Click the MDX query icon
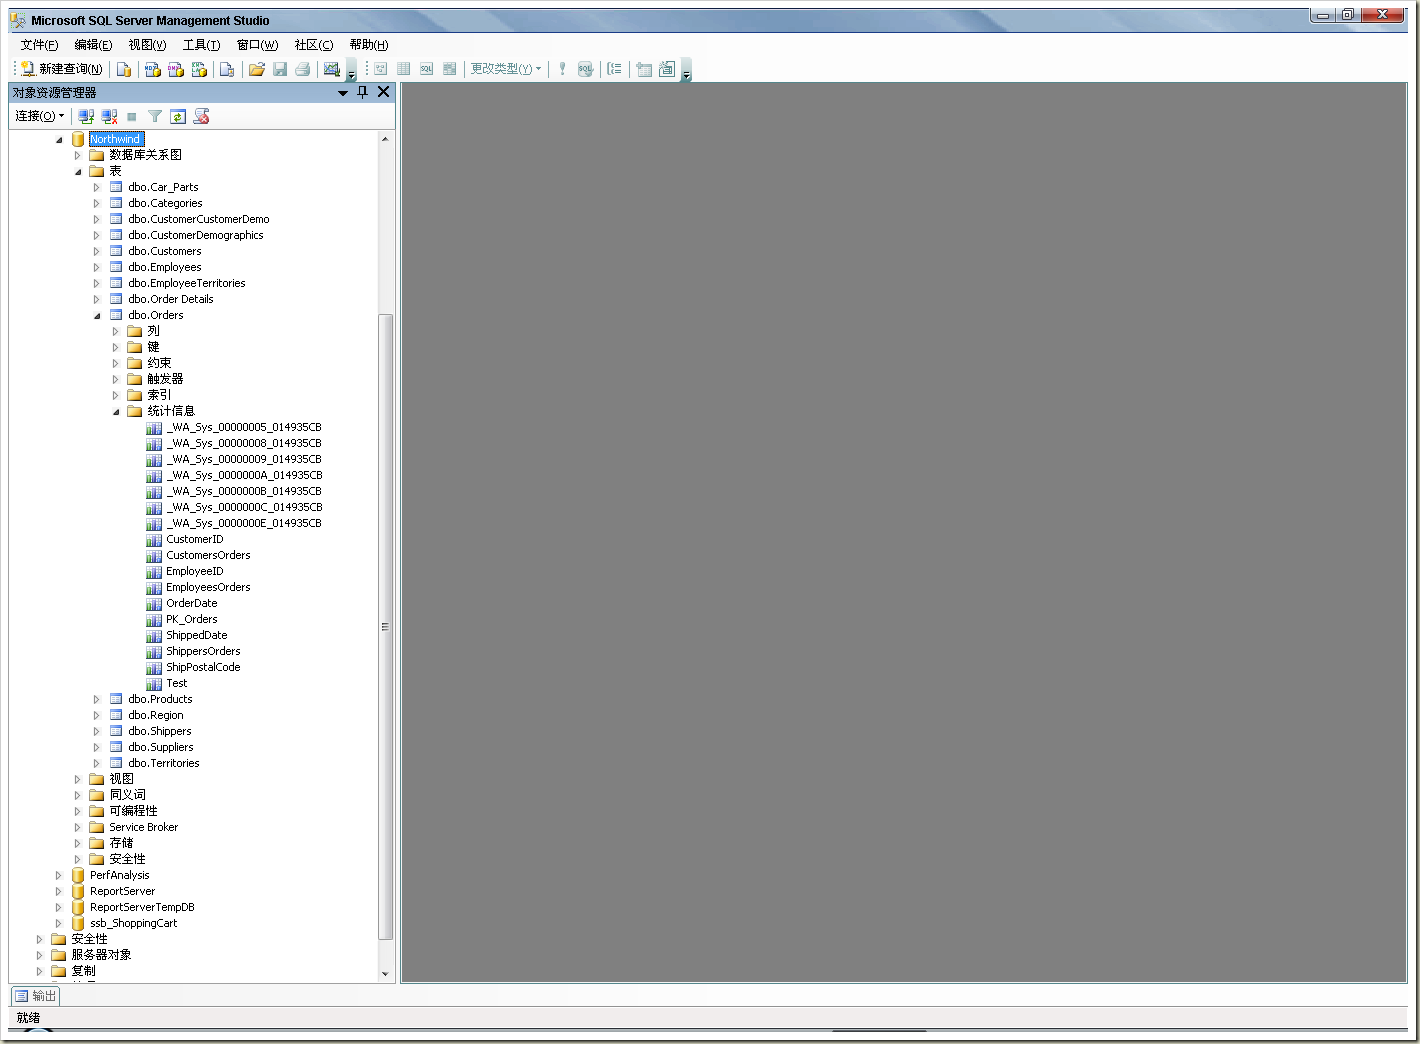This screenshot has width=1420, height=1044. 152,69
